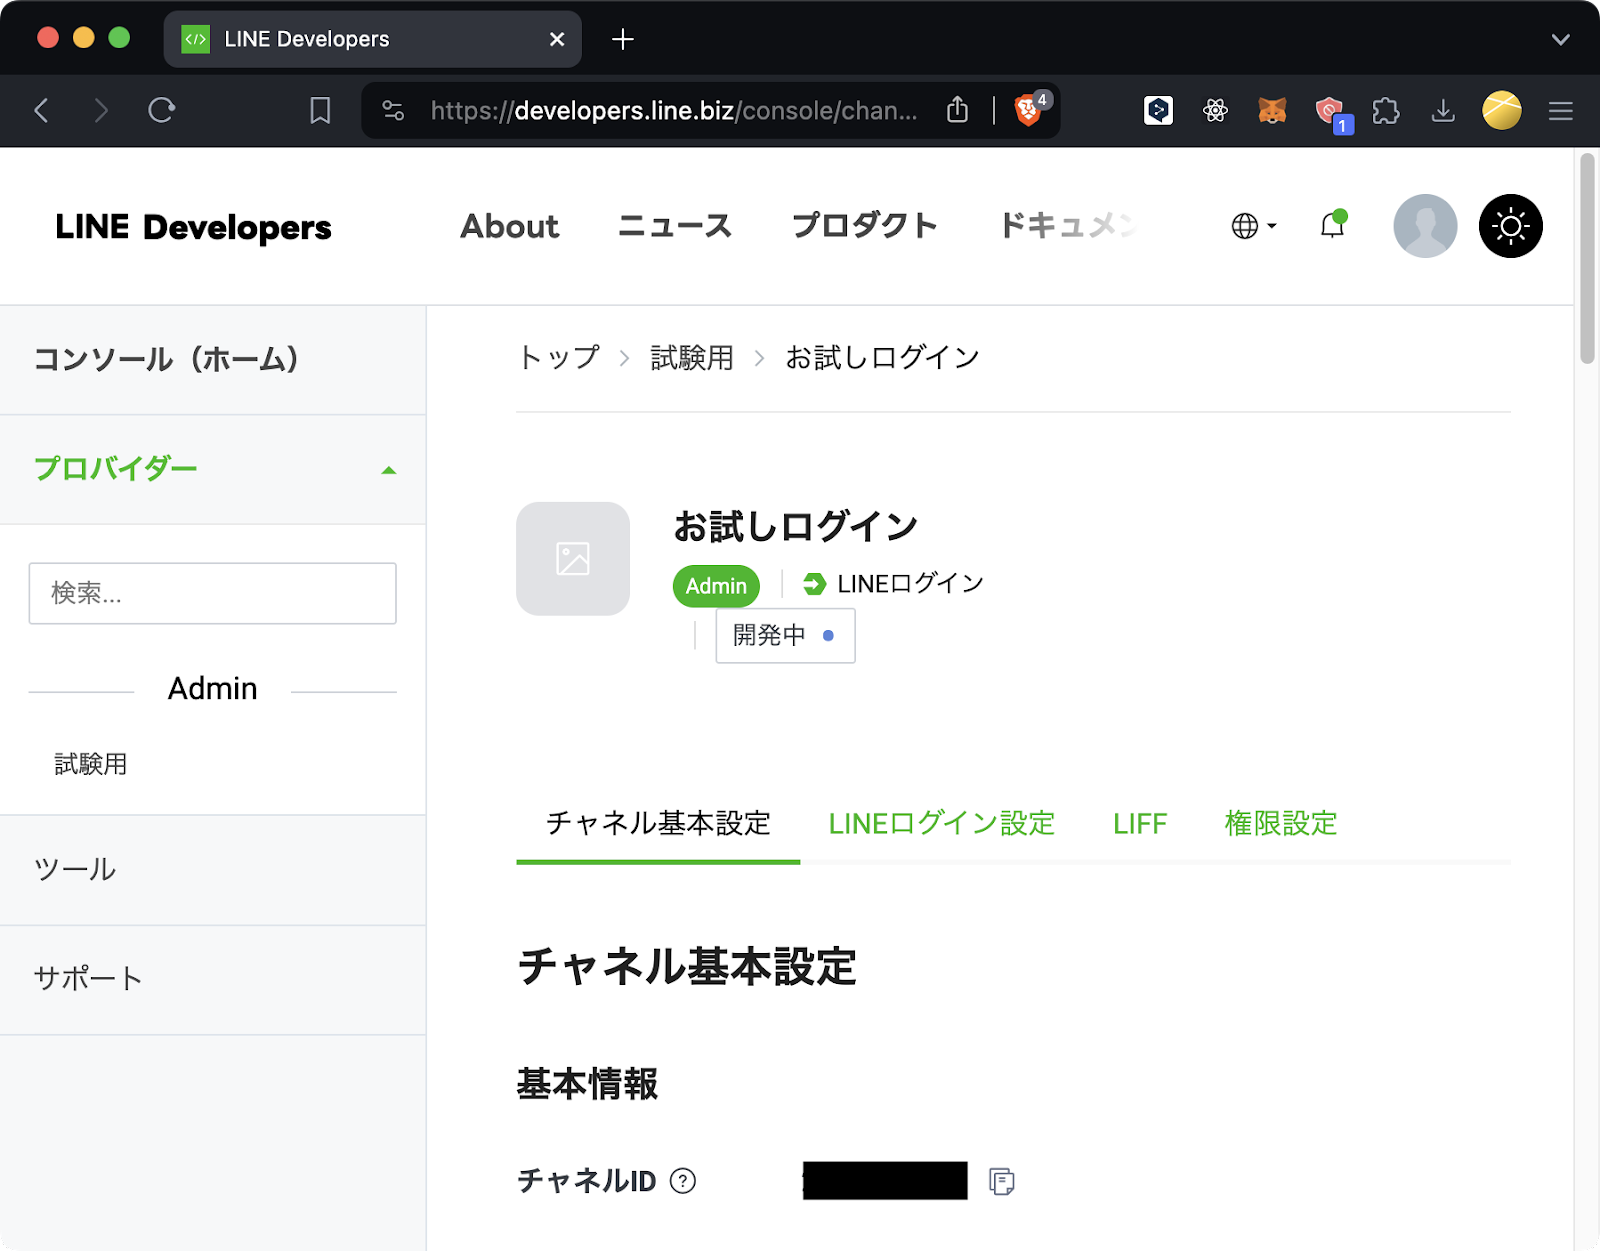Reload the page with the refresh icon

click(x=161, y=110)
